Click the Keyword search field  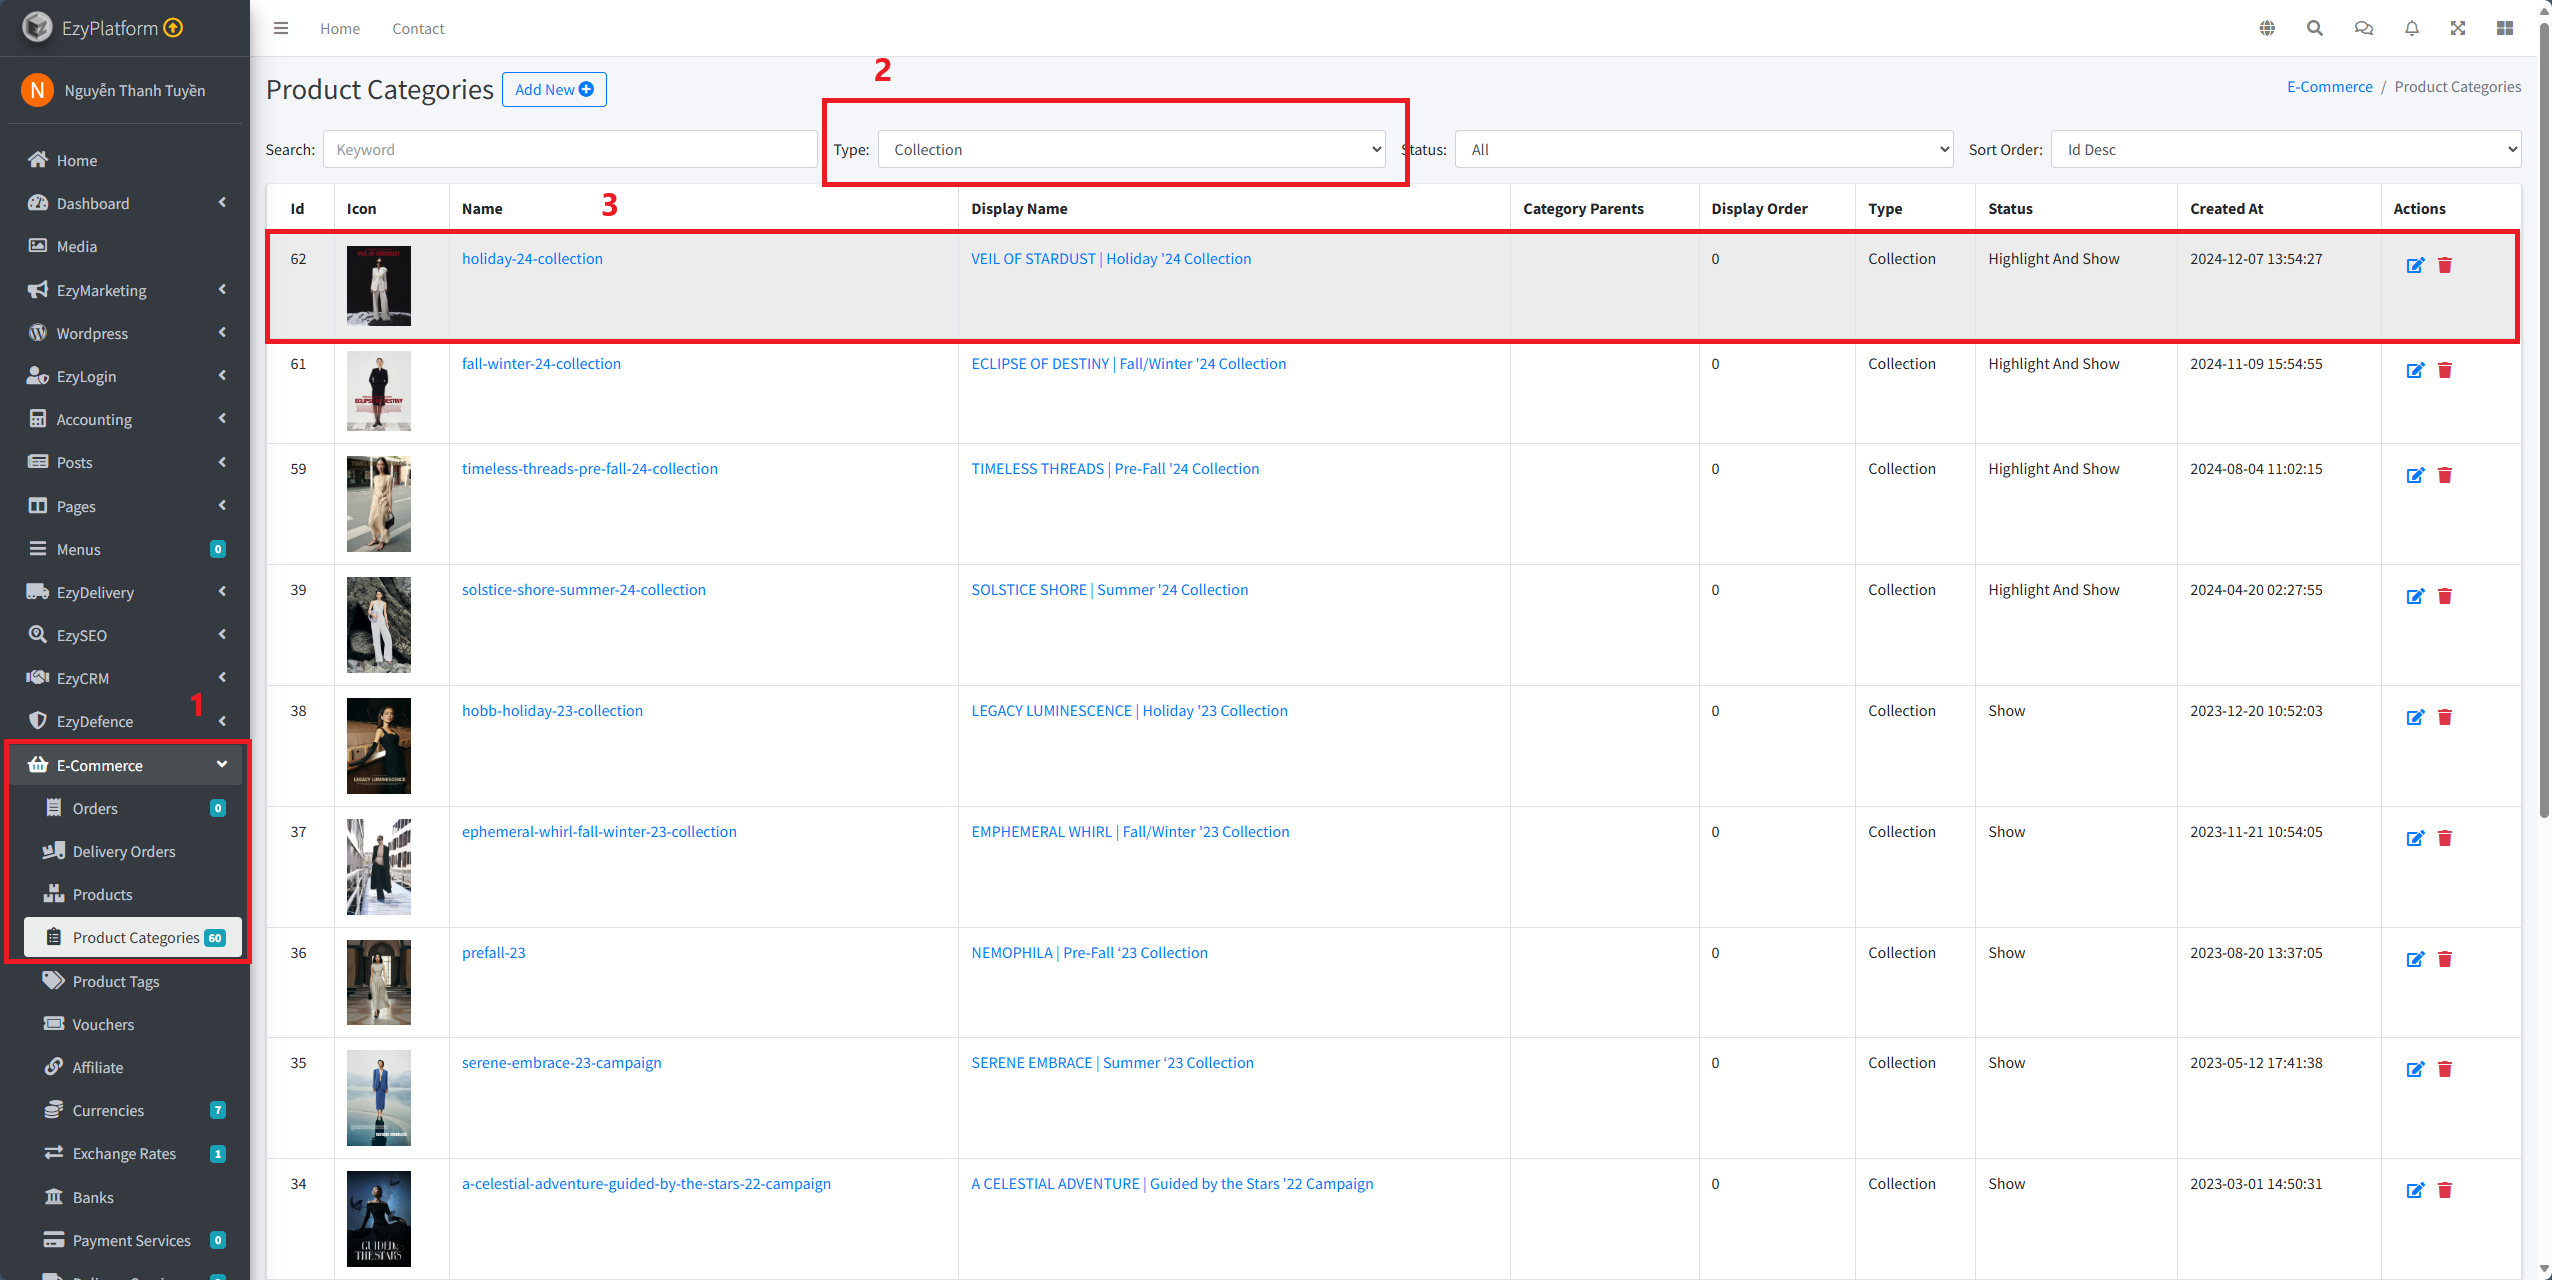click(x=569, y=150)
